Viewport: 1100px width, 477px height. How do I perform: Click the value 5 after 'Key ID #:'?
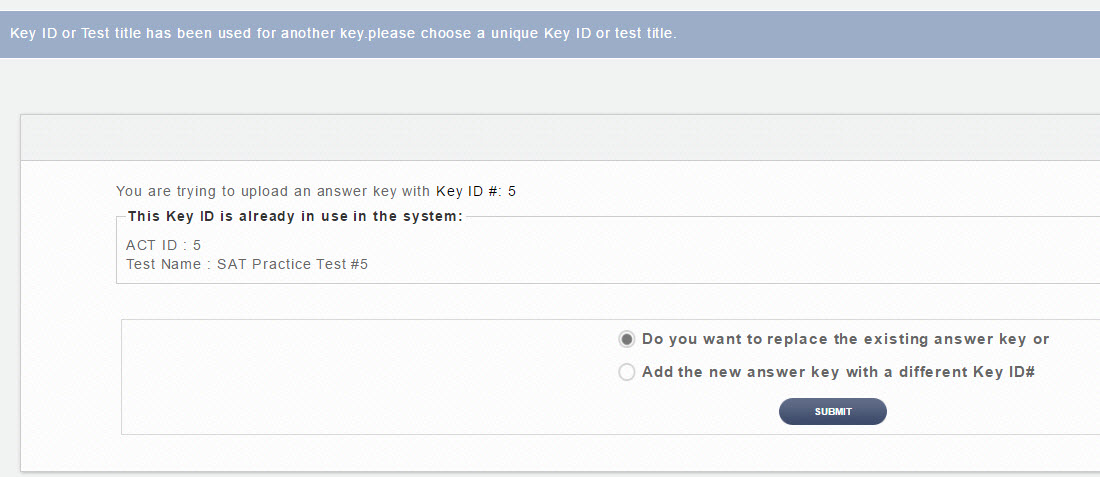512,190
